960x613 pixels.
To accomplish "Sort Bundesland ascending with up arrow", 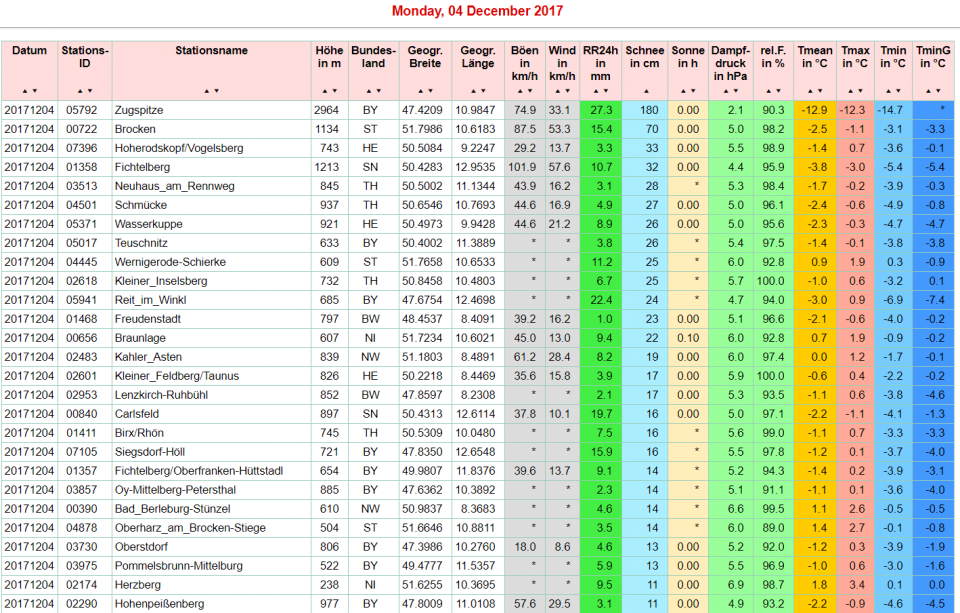I will pos(369,91).
